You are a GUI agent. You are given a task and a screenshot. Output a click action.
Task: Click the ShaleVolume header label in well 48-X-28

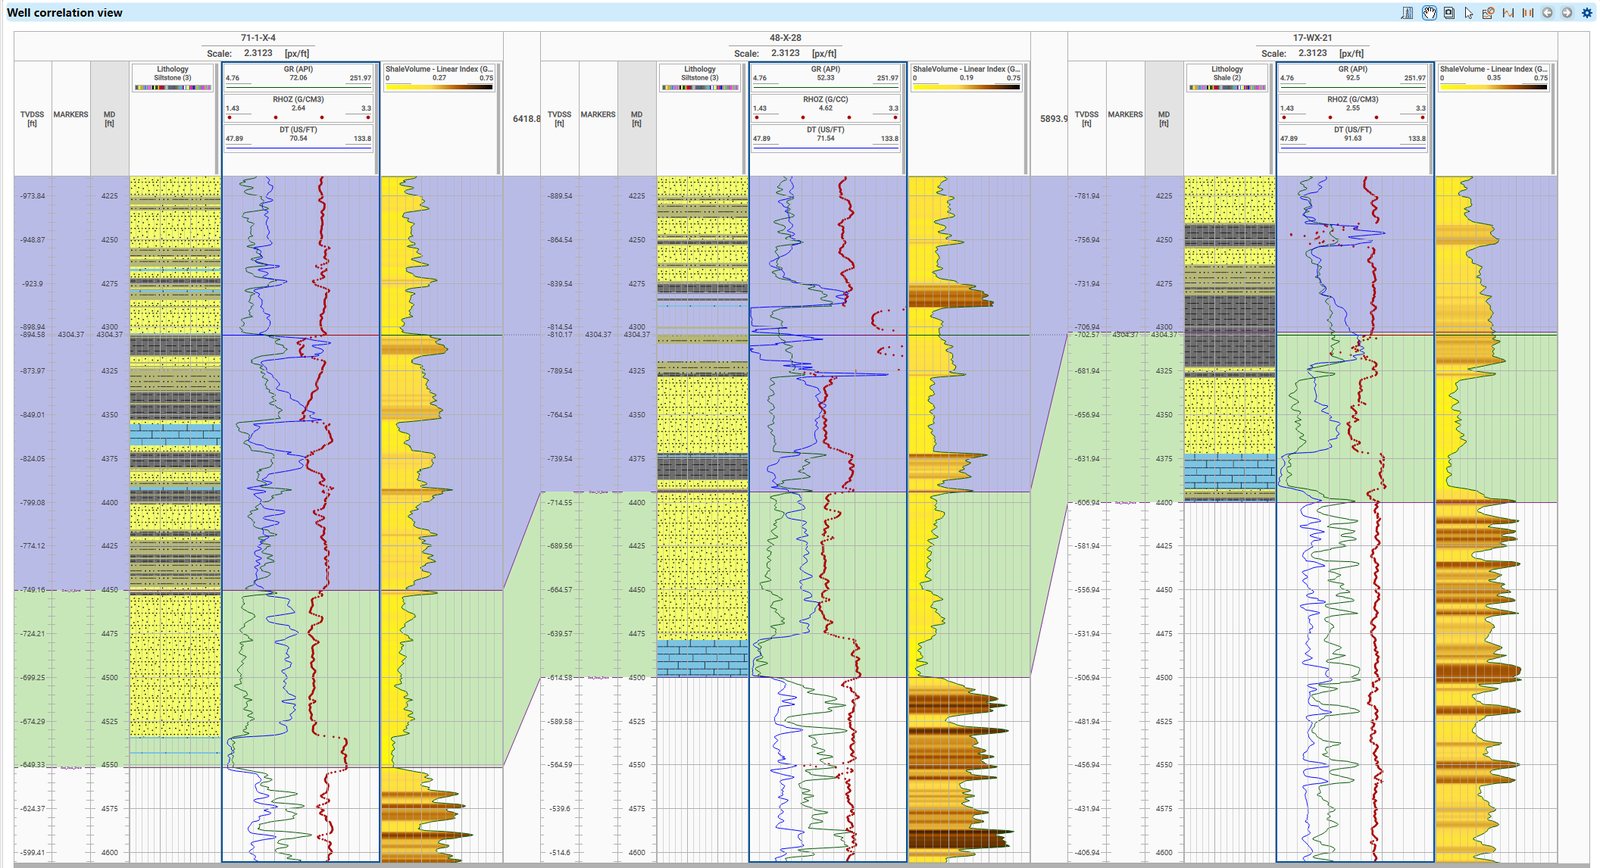click(966, 69)
